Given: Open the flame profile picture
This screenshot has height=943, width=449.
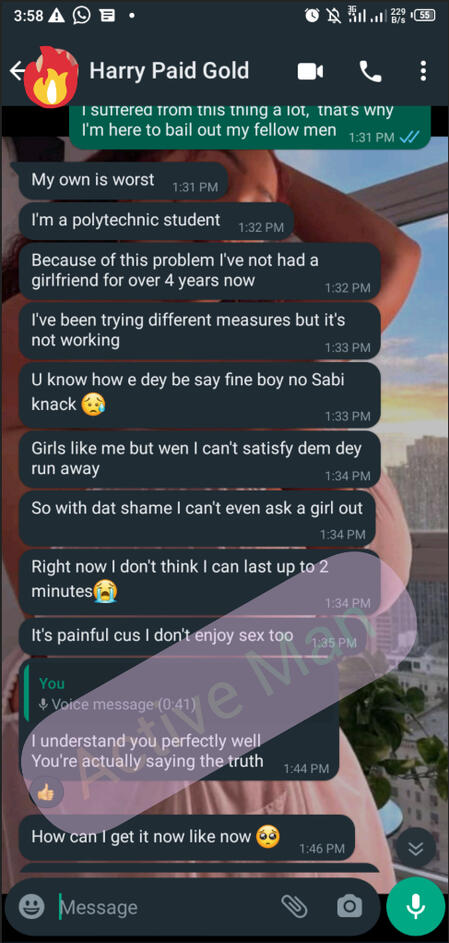Looking at the screenshot, I should click(x=52, y=76).
